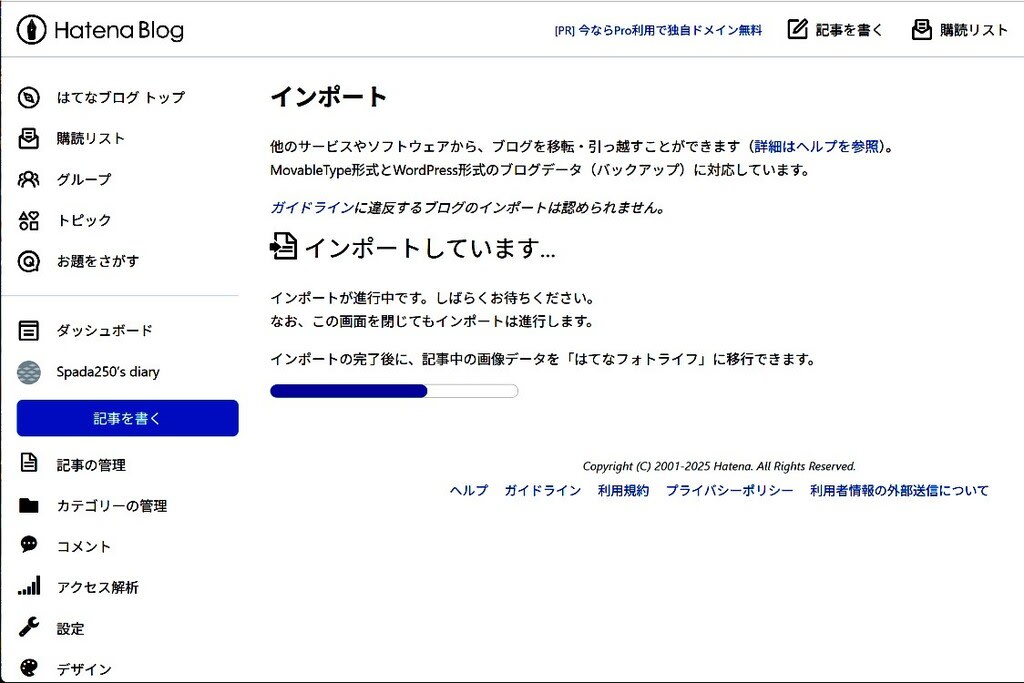
Task: Click the speech bubble icon beside コメント
Action: 29,545
